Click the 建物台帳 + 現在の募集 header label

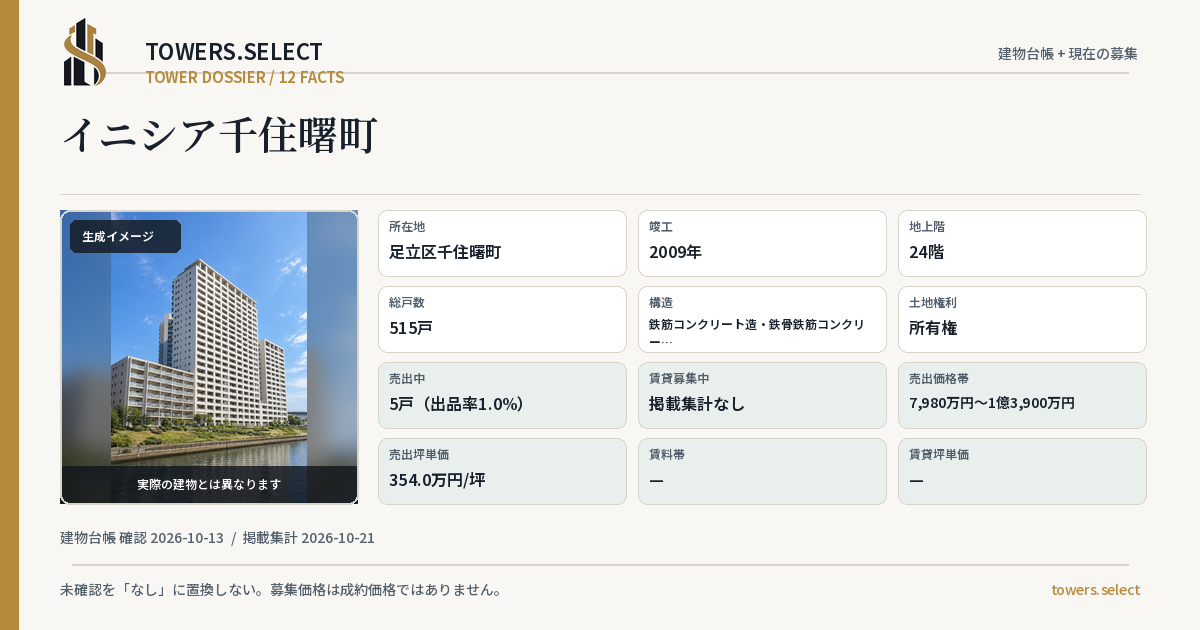tap(1068, 54)
